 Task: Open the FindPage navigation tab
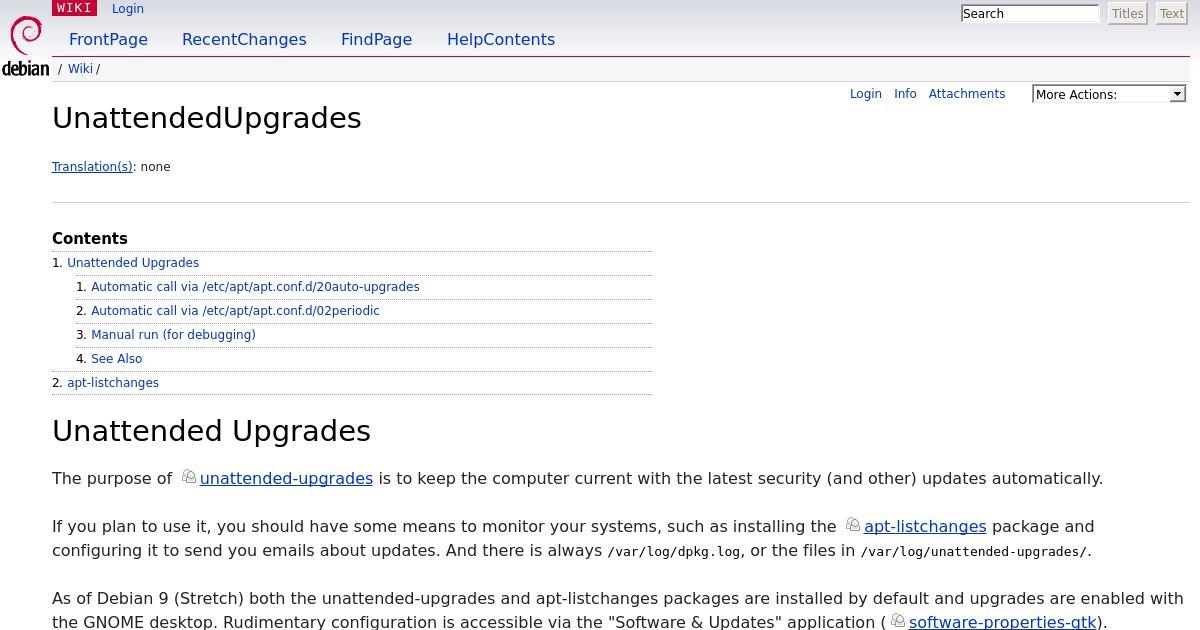376,40
